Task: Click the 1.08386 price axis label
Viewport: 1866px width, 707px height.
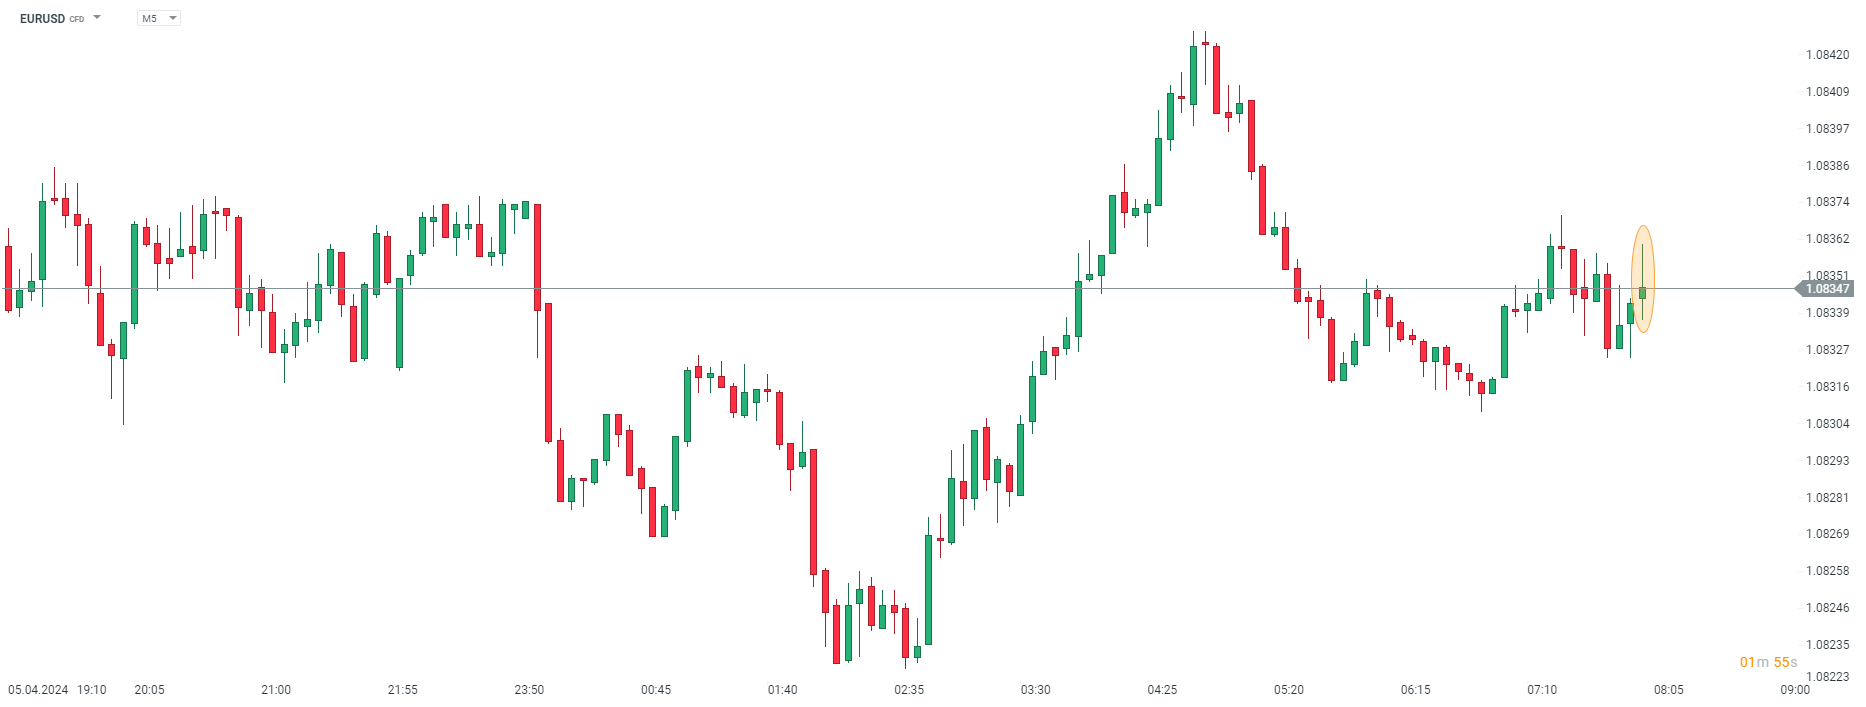Action: tap(1827, 166)
